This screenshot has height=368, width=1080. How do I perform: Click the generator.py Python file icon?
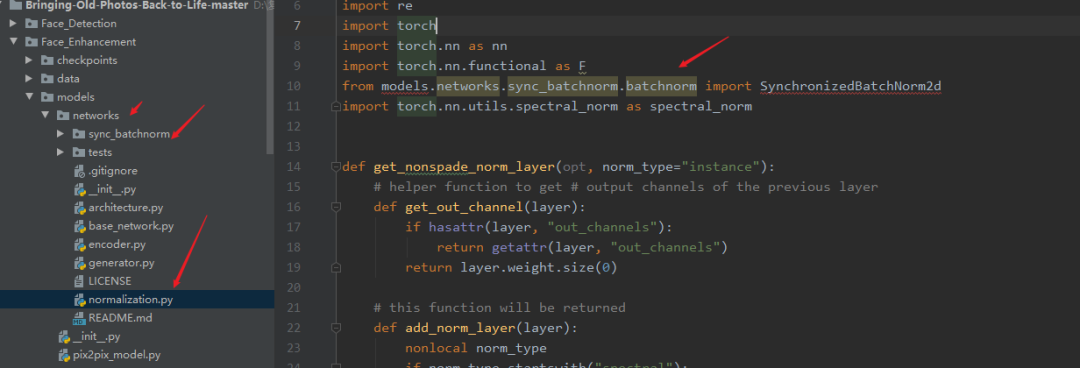click(x=79, y=263)
